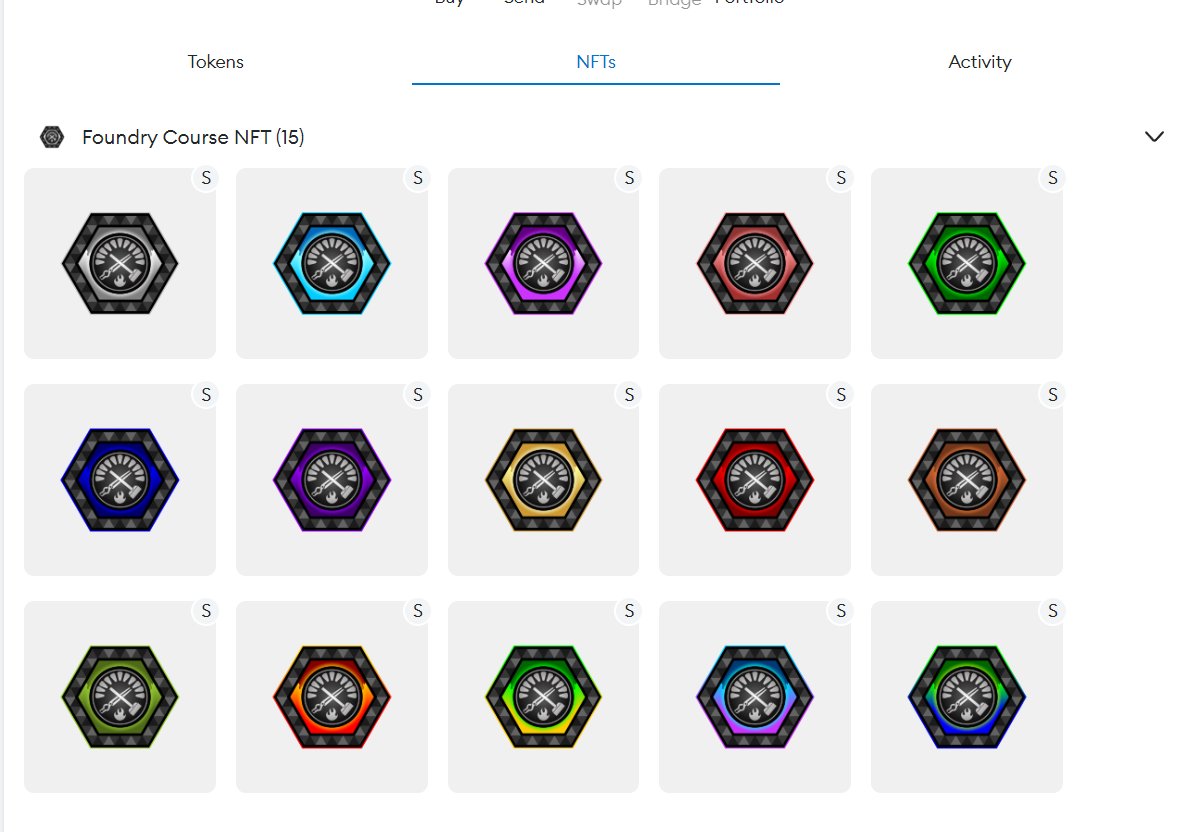Open the cyan hexagon NFT
The width and height of the screenshot is (1193, 832).
pos(332,263)
